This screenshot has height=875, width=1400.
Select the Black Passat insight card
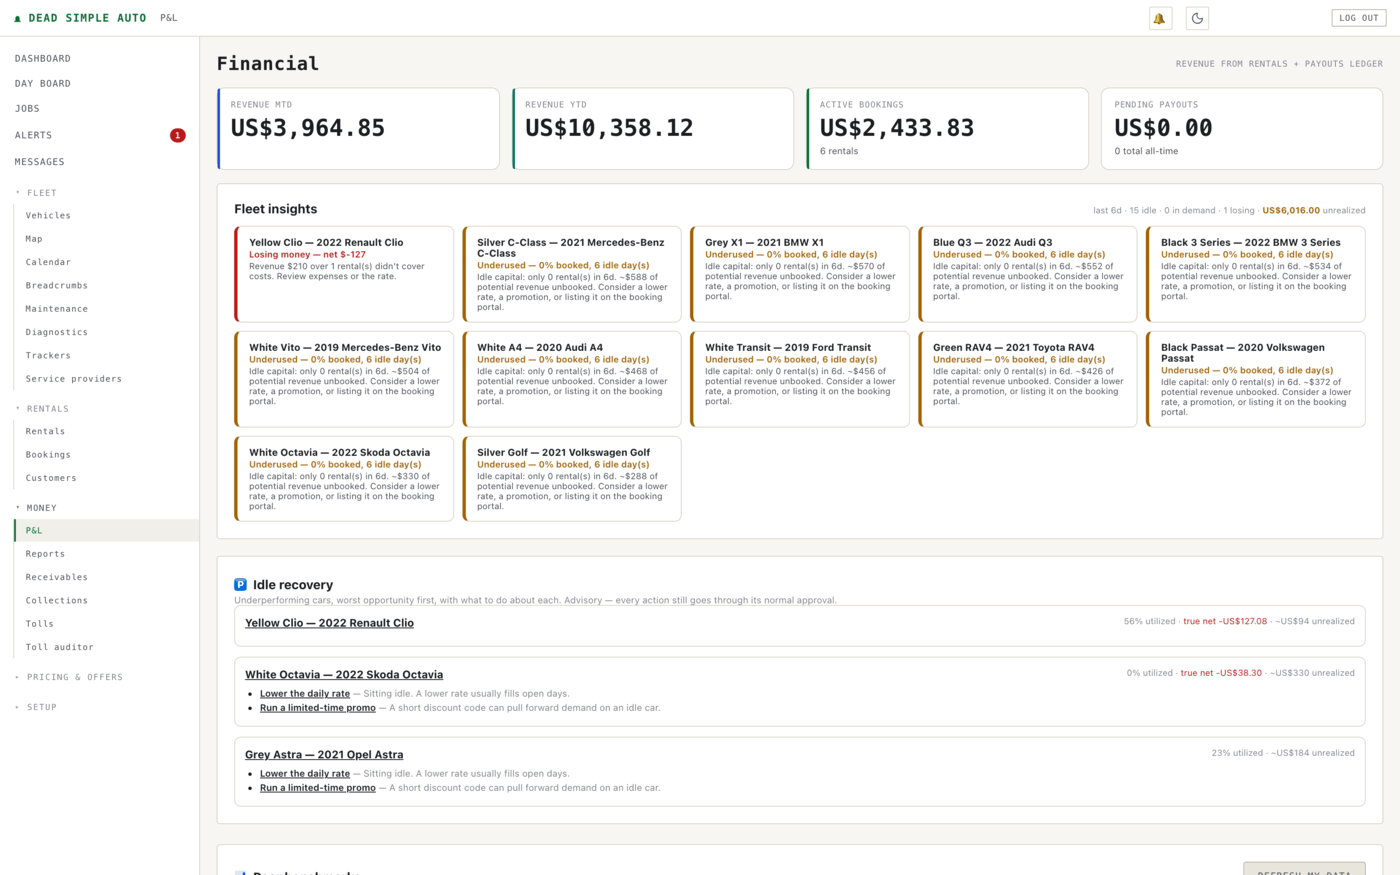click(1256, 379)
